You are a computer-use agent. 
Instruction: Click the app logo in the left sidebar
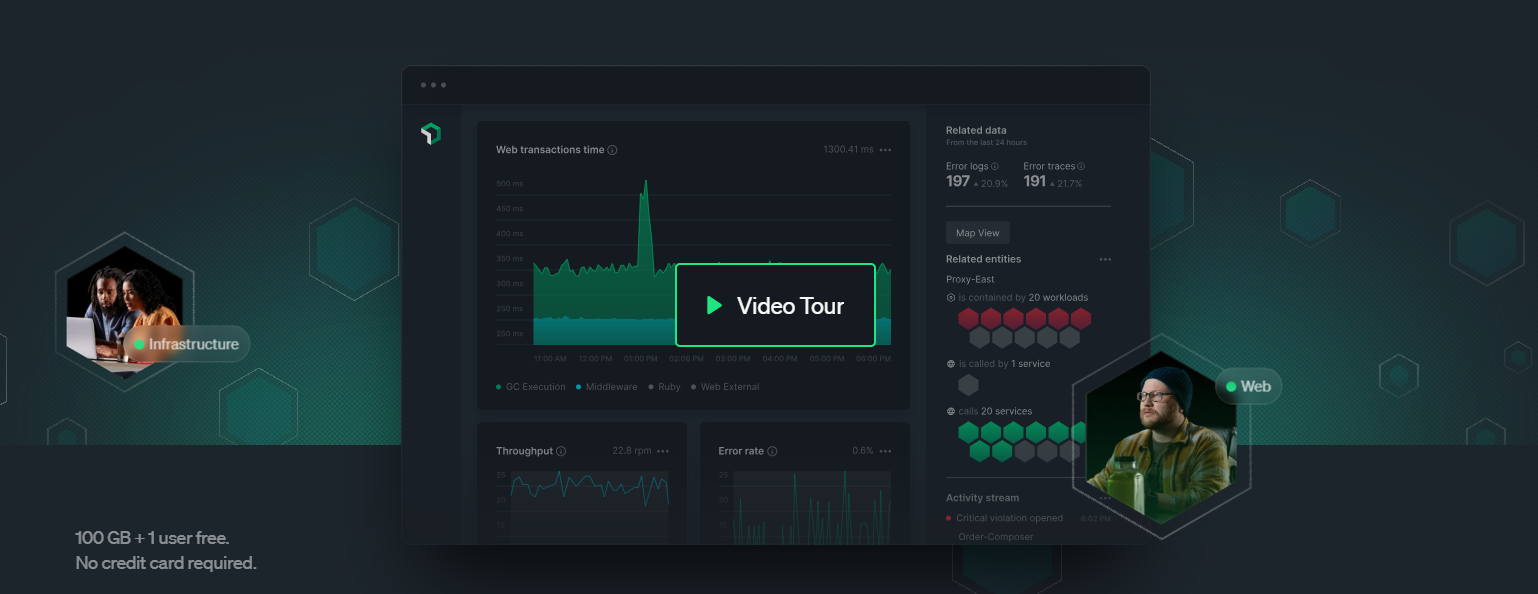pyautogui.click(x=430, y=132)
